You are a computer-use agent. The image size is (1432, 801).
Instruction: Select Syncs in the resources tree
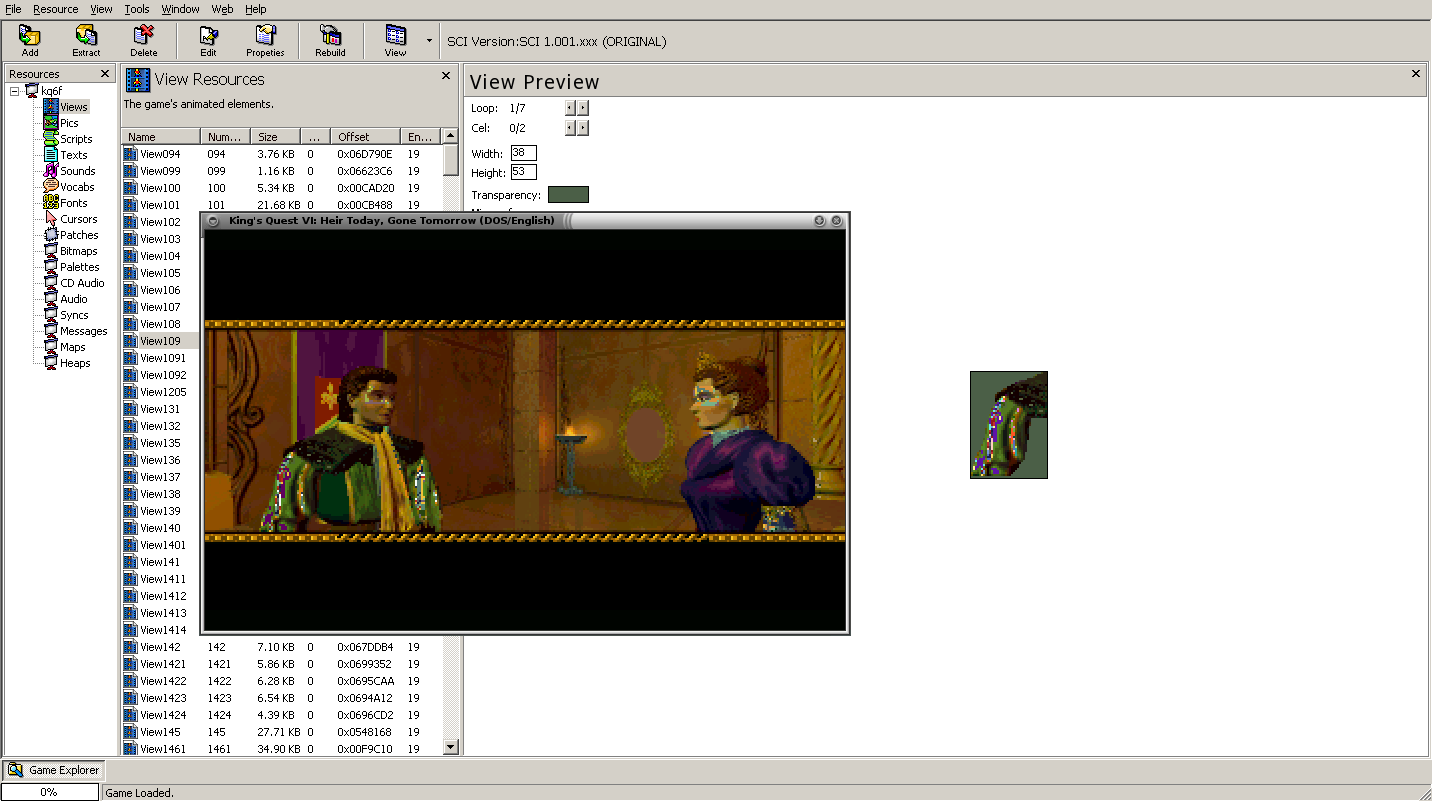pos(74,315)
